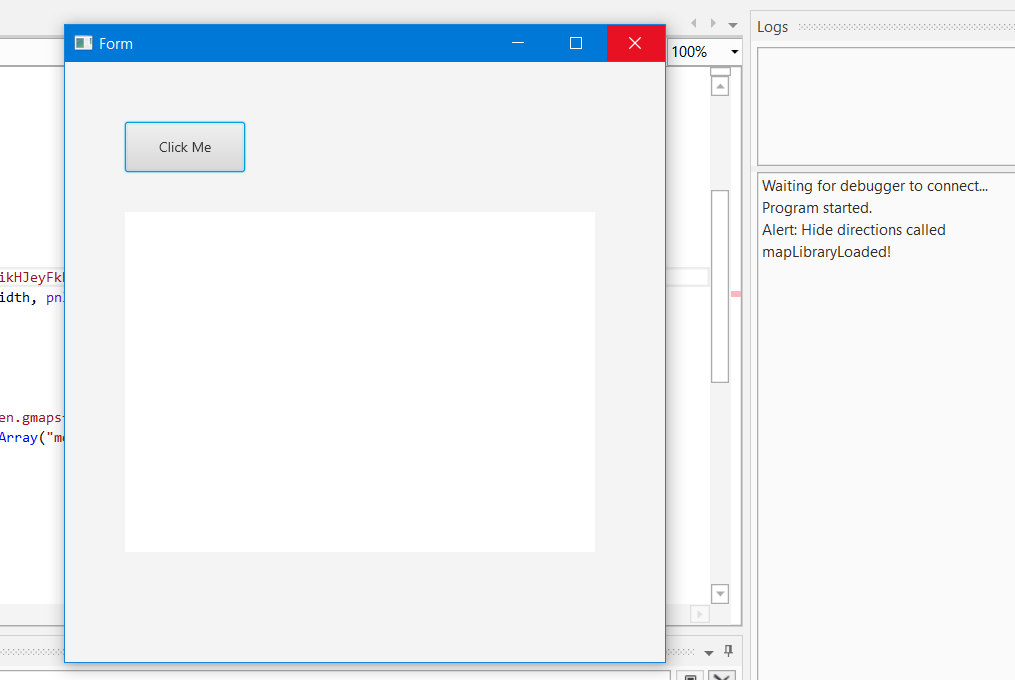The height and width of the screenshot is (680, 1015).
Task: Click the split-view handle above scrollbar
Action: (720, 71)
